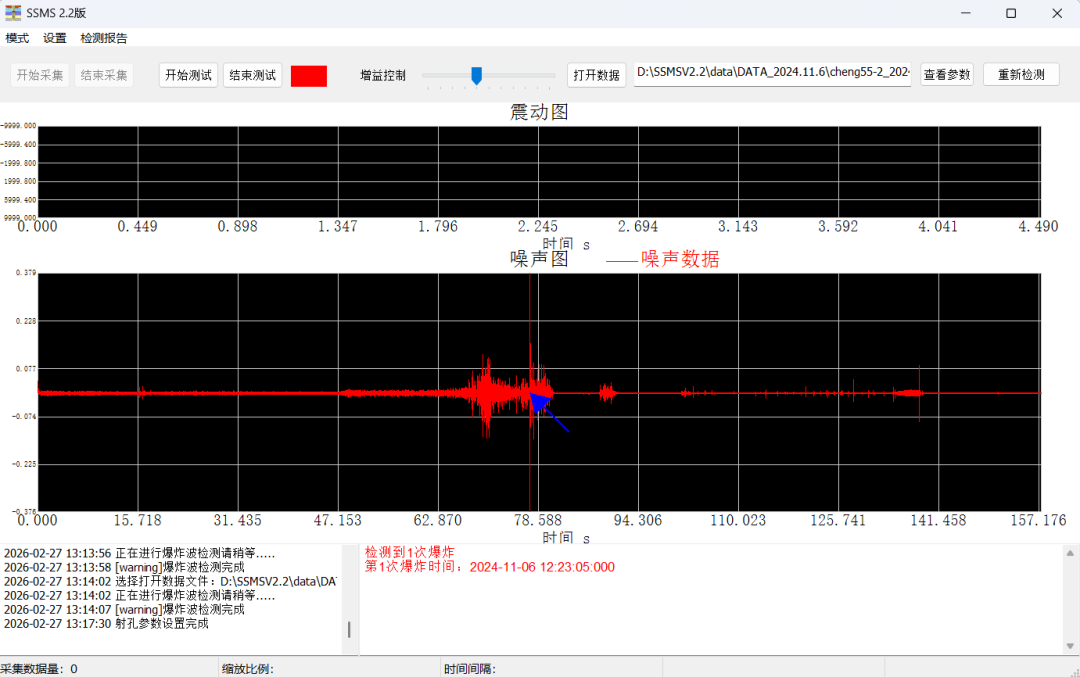Open a data file with 打开数据
The width and height of the screenshot is (1080, 677).
click(x=596, y=75)
